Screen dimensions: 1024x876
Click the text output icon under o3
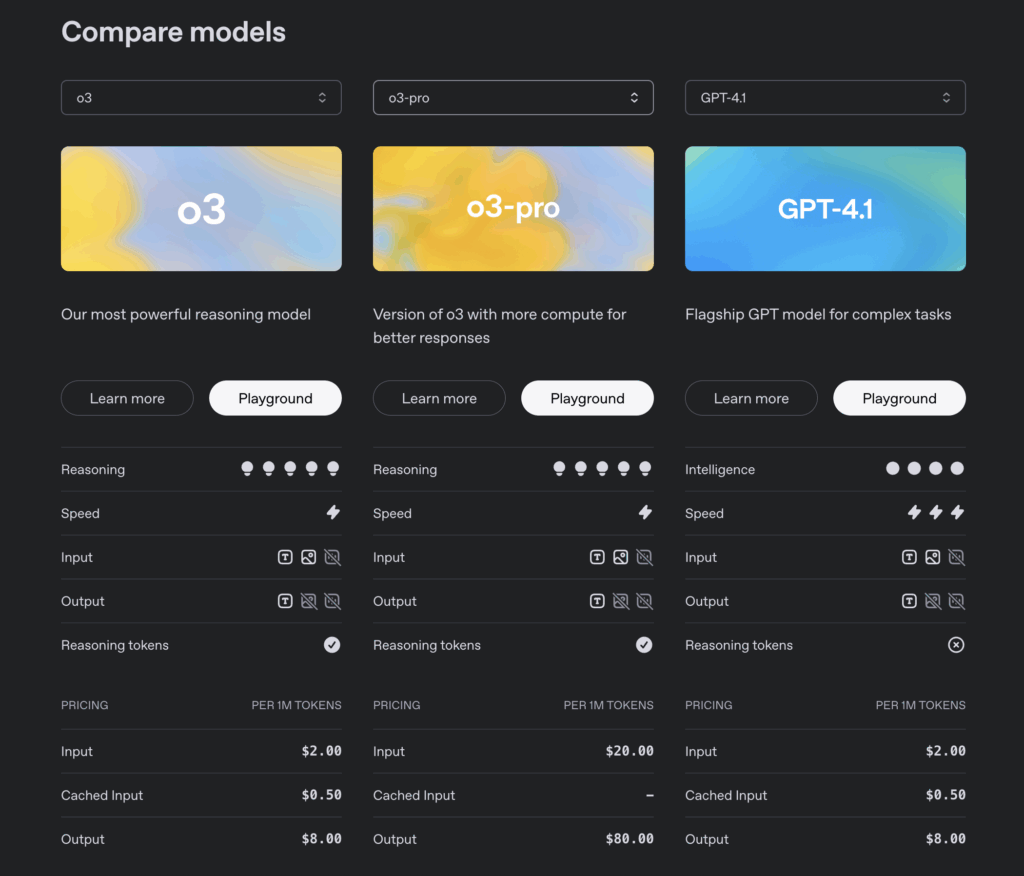click(285, 601)
